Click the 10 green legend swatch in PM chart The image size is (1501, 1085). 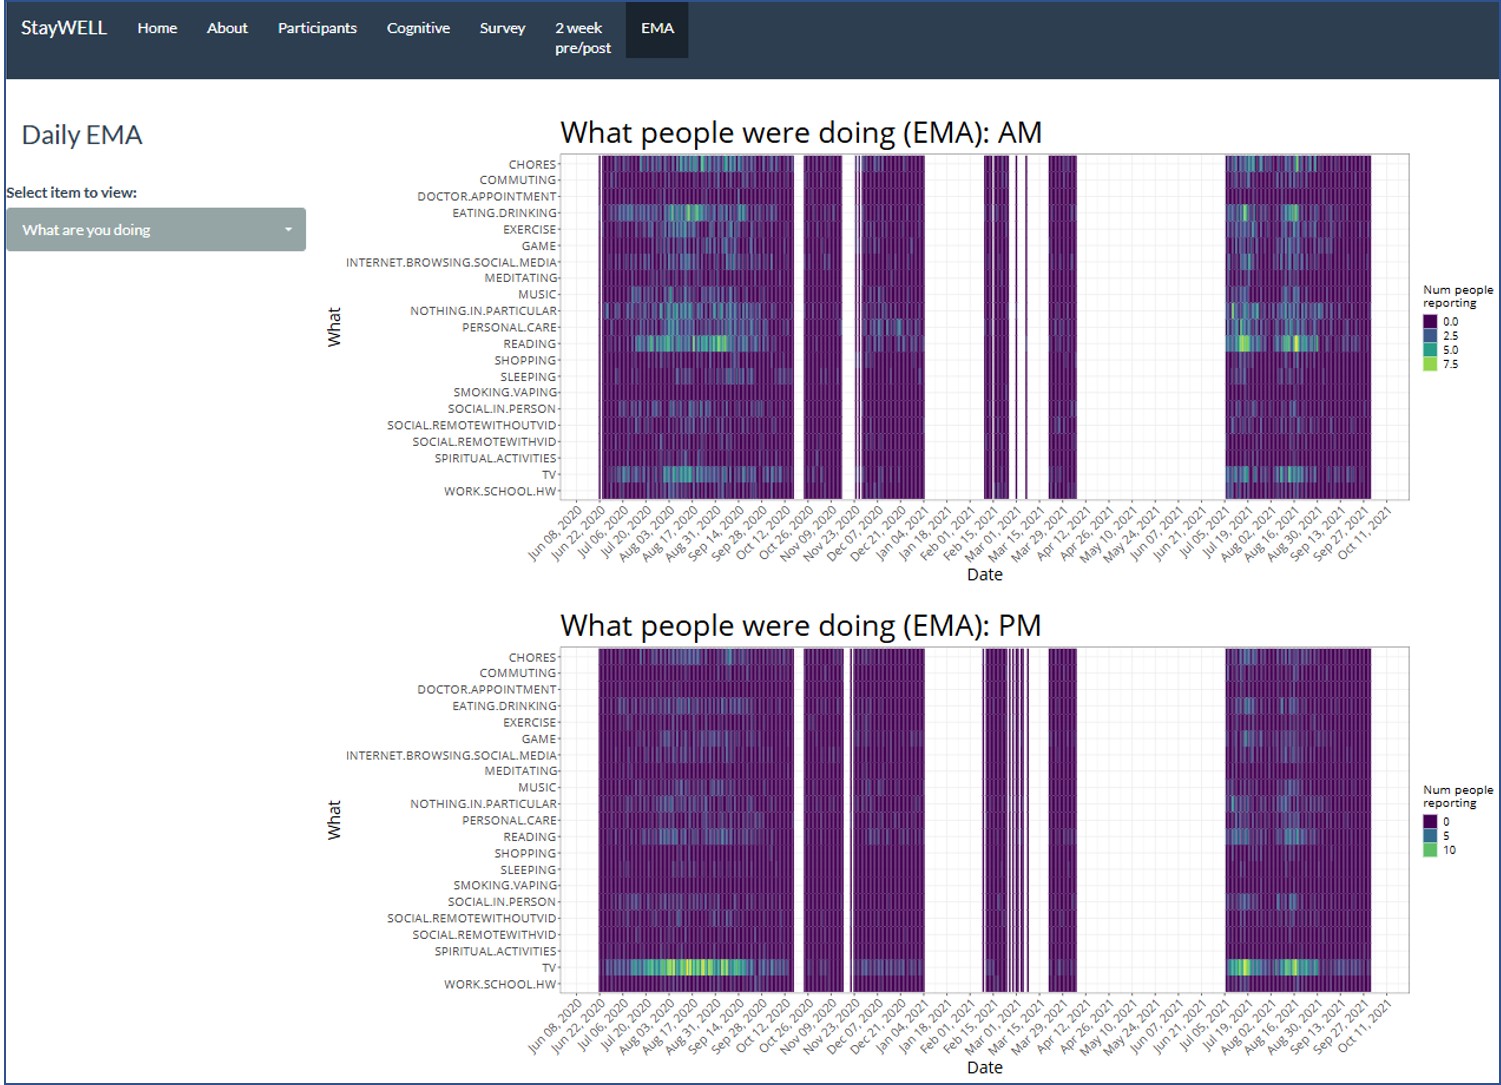(x=1430, y=850)
